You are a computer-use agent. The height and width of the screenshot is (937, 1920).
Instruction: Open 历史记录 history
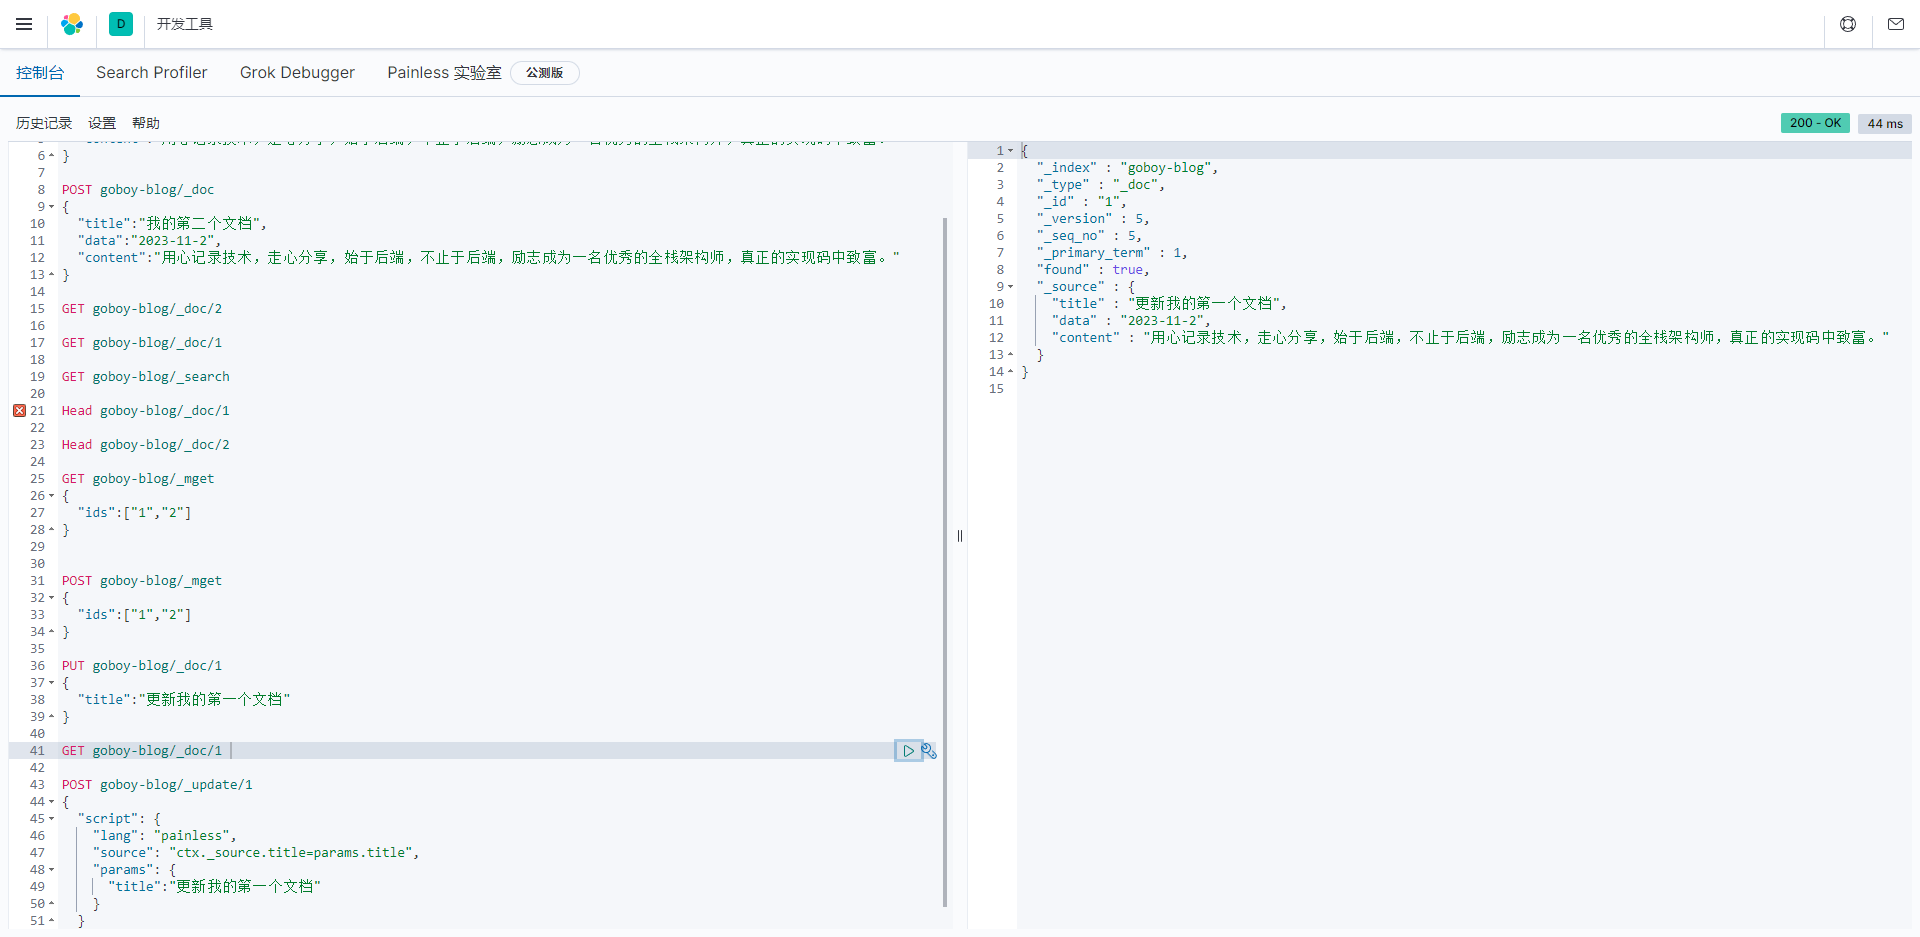click(x=44, y=123)
